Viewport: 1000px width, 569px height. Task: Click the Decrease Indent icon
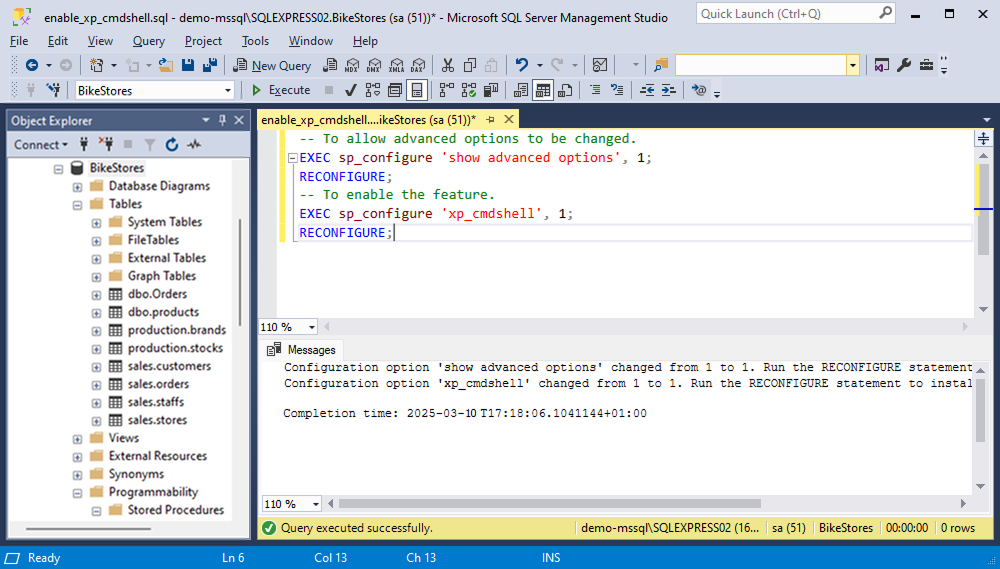coord(647,90)
